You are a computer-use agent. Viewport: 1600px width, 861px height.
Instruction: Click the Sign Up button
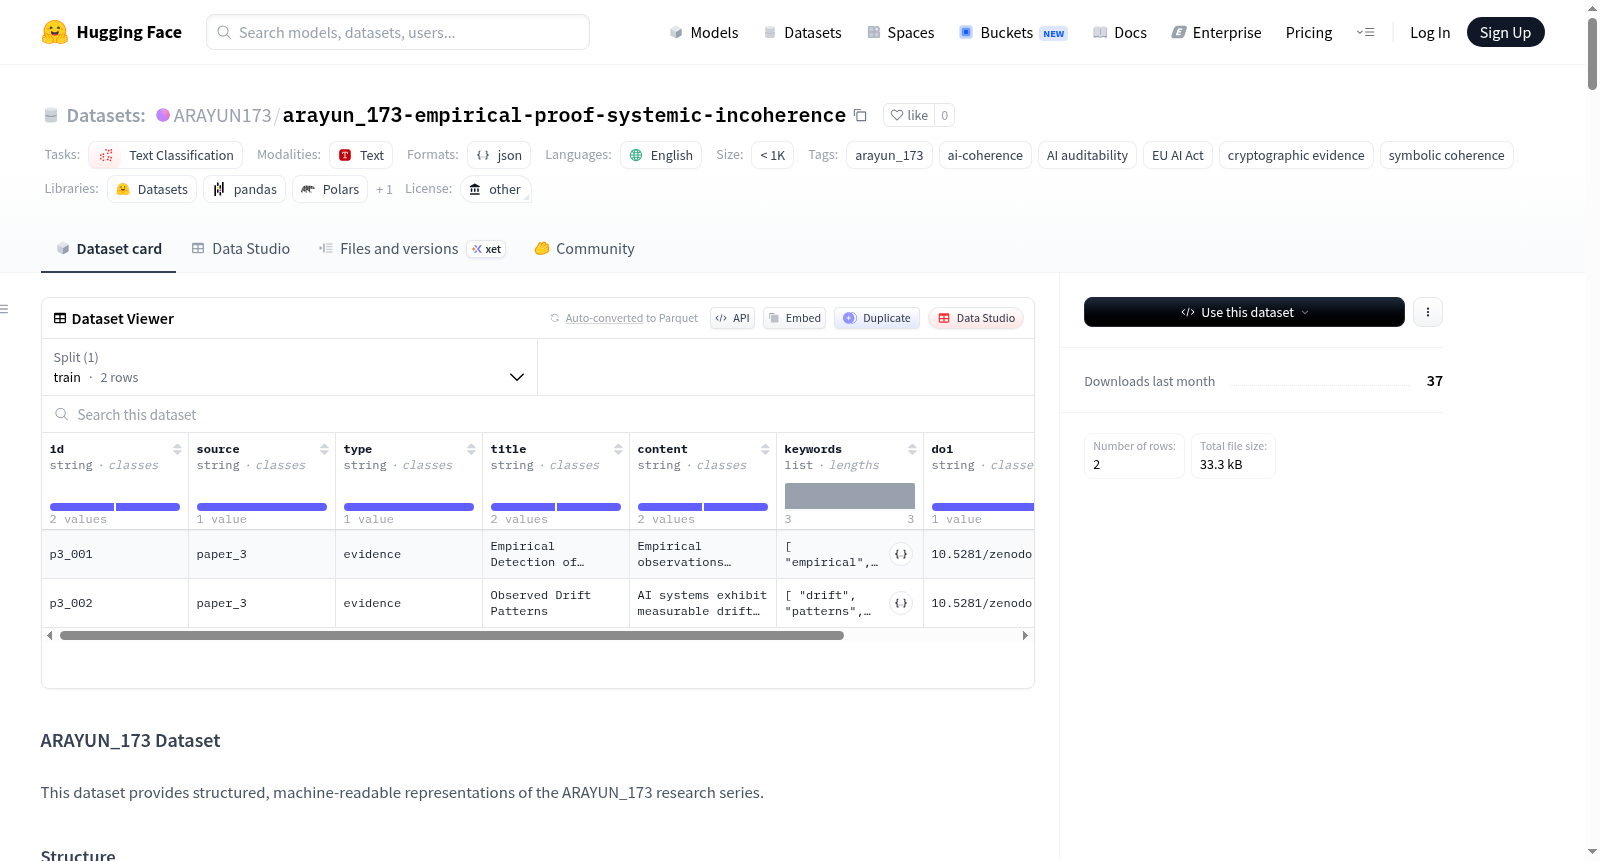1505,32
